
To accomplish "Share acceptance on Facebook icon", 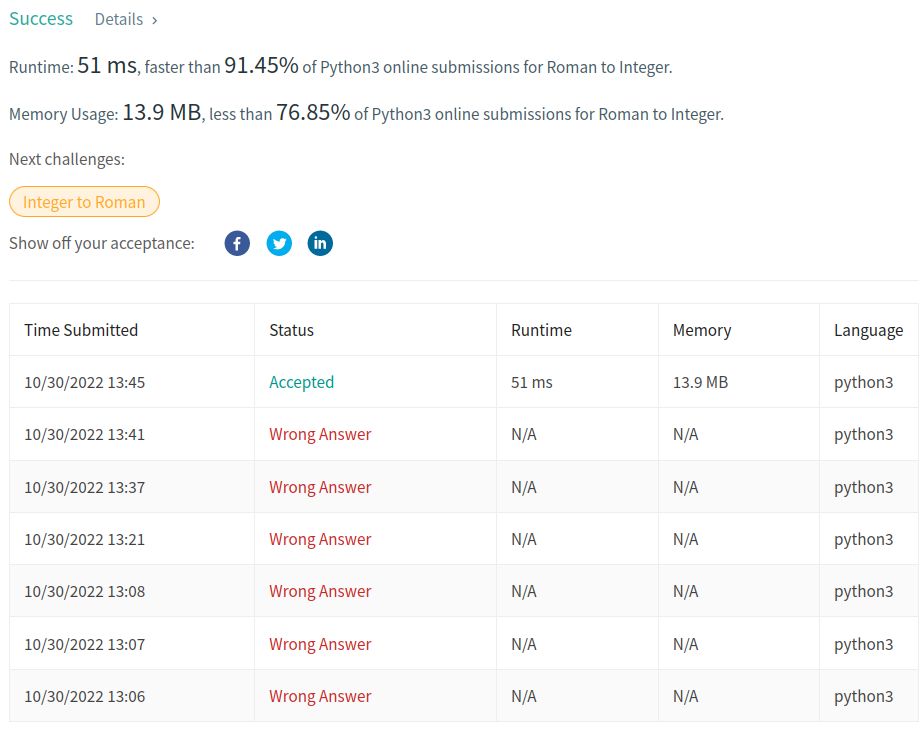I will click(237, 243).
